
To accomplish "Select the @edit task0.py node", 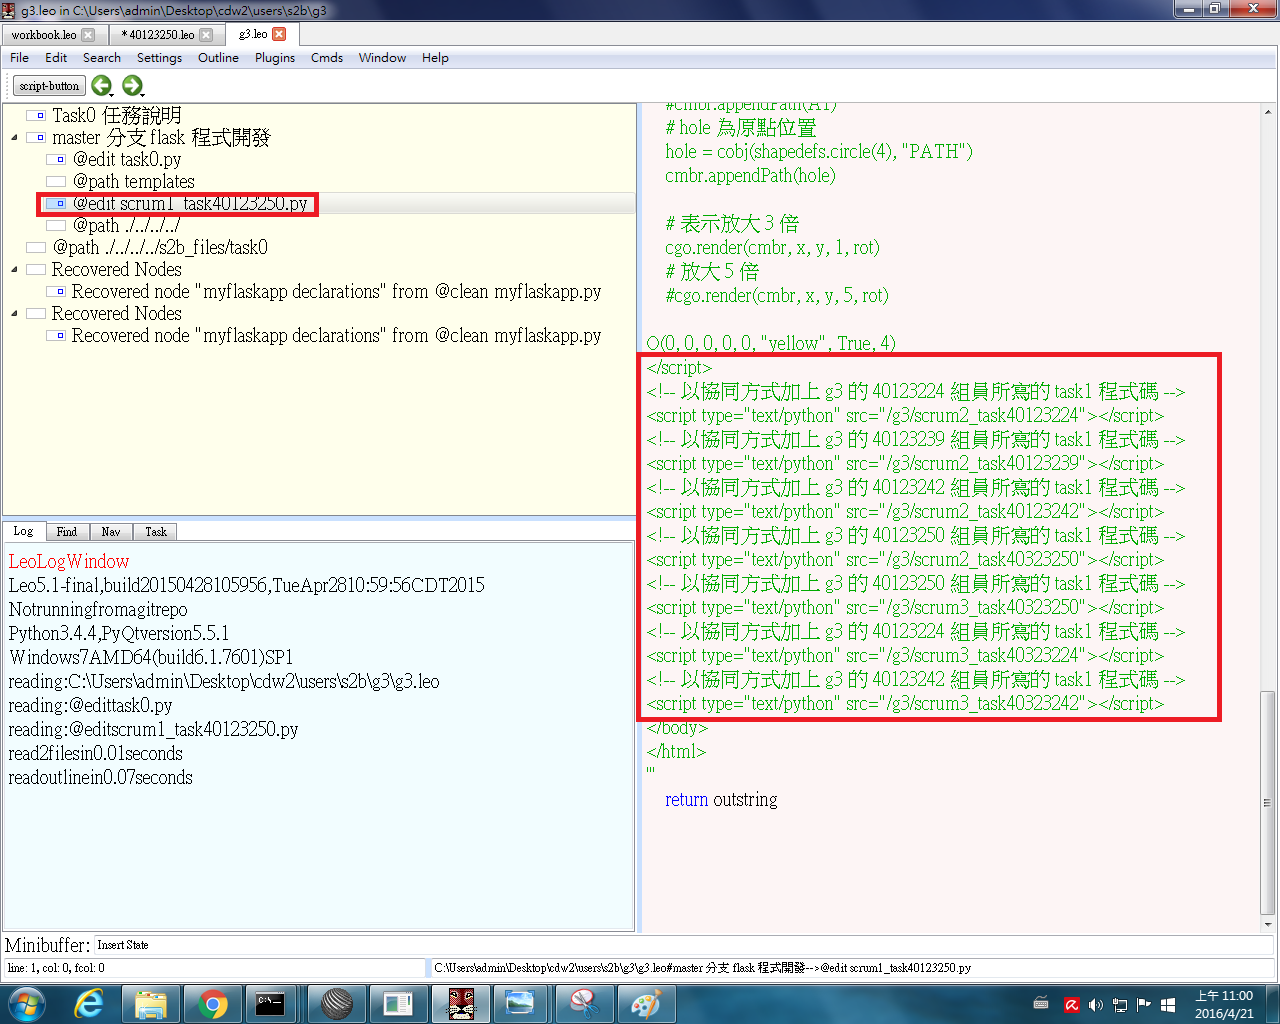I will coord(127,160).
